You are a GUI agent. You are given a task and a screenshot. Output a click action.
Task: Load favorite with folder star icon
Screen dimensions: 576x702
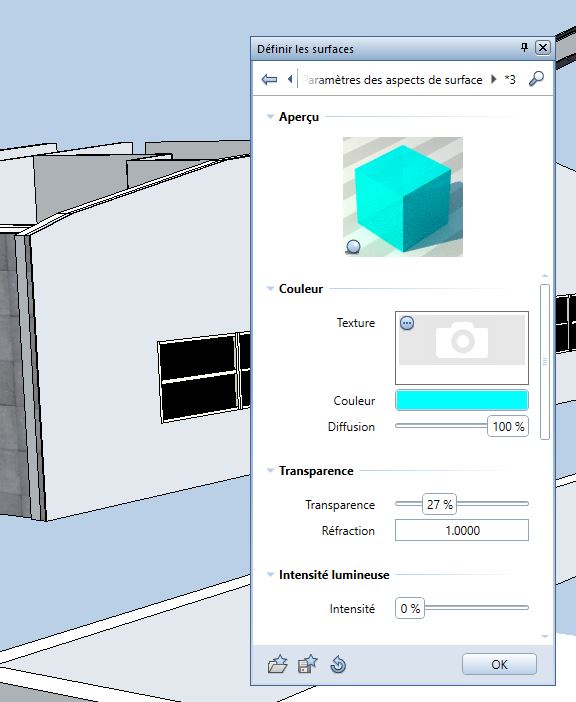pos(277,664)
